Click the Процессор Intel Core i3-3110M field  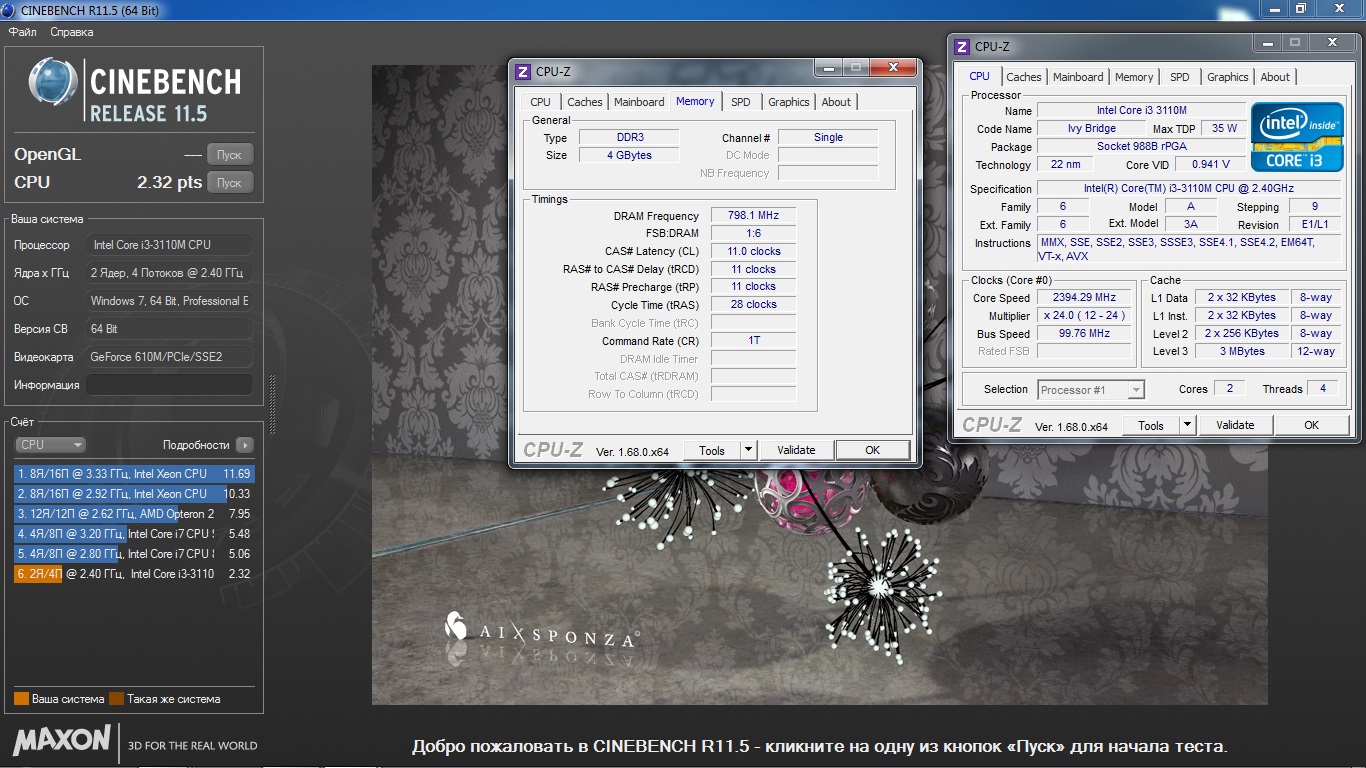[x=169, y=245]
